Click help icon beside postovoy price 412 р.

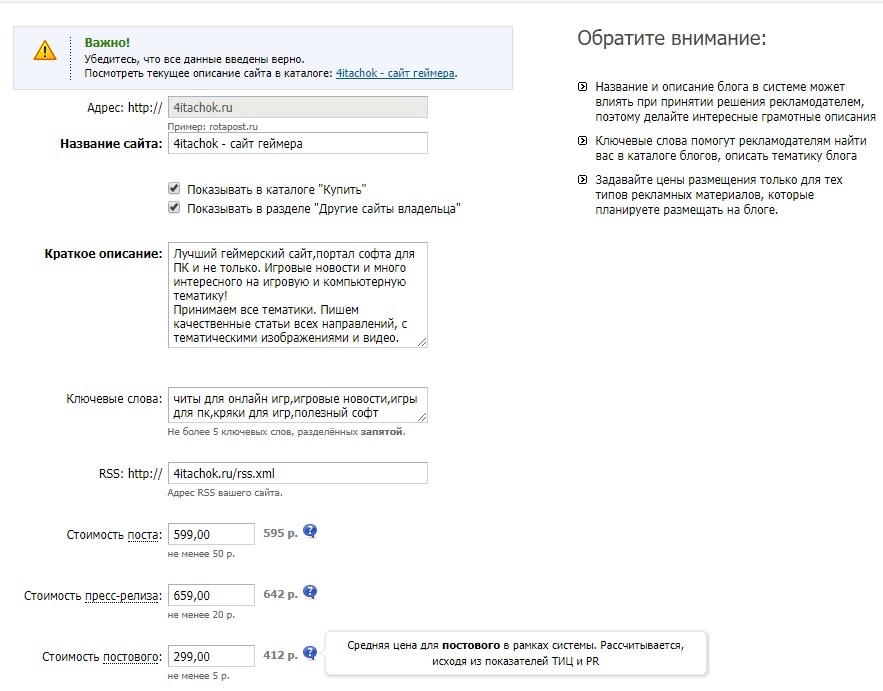click(310, 654)
